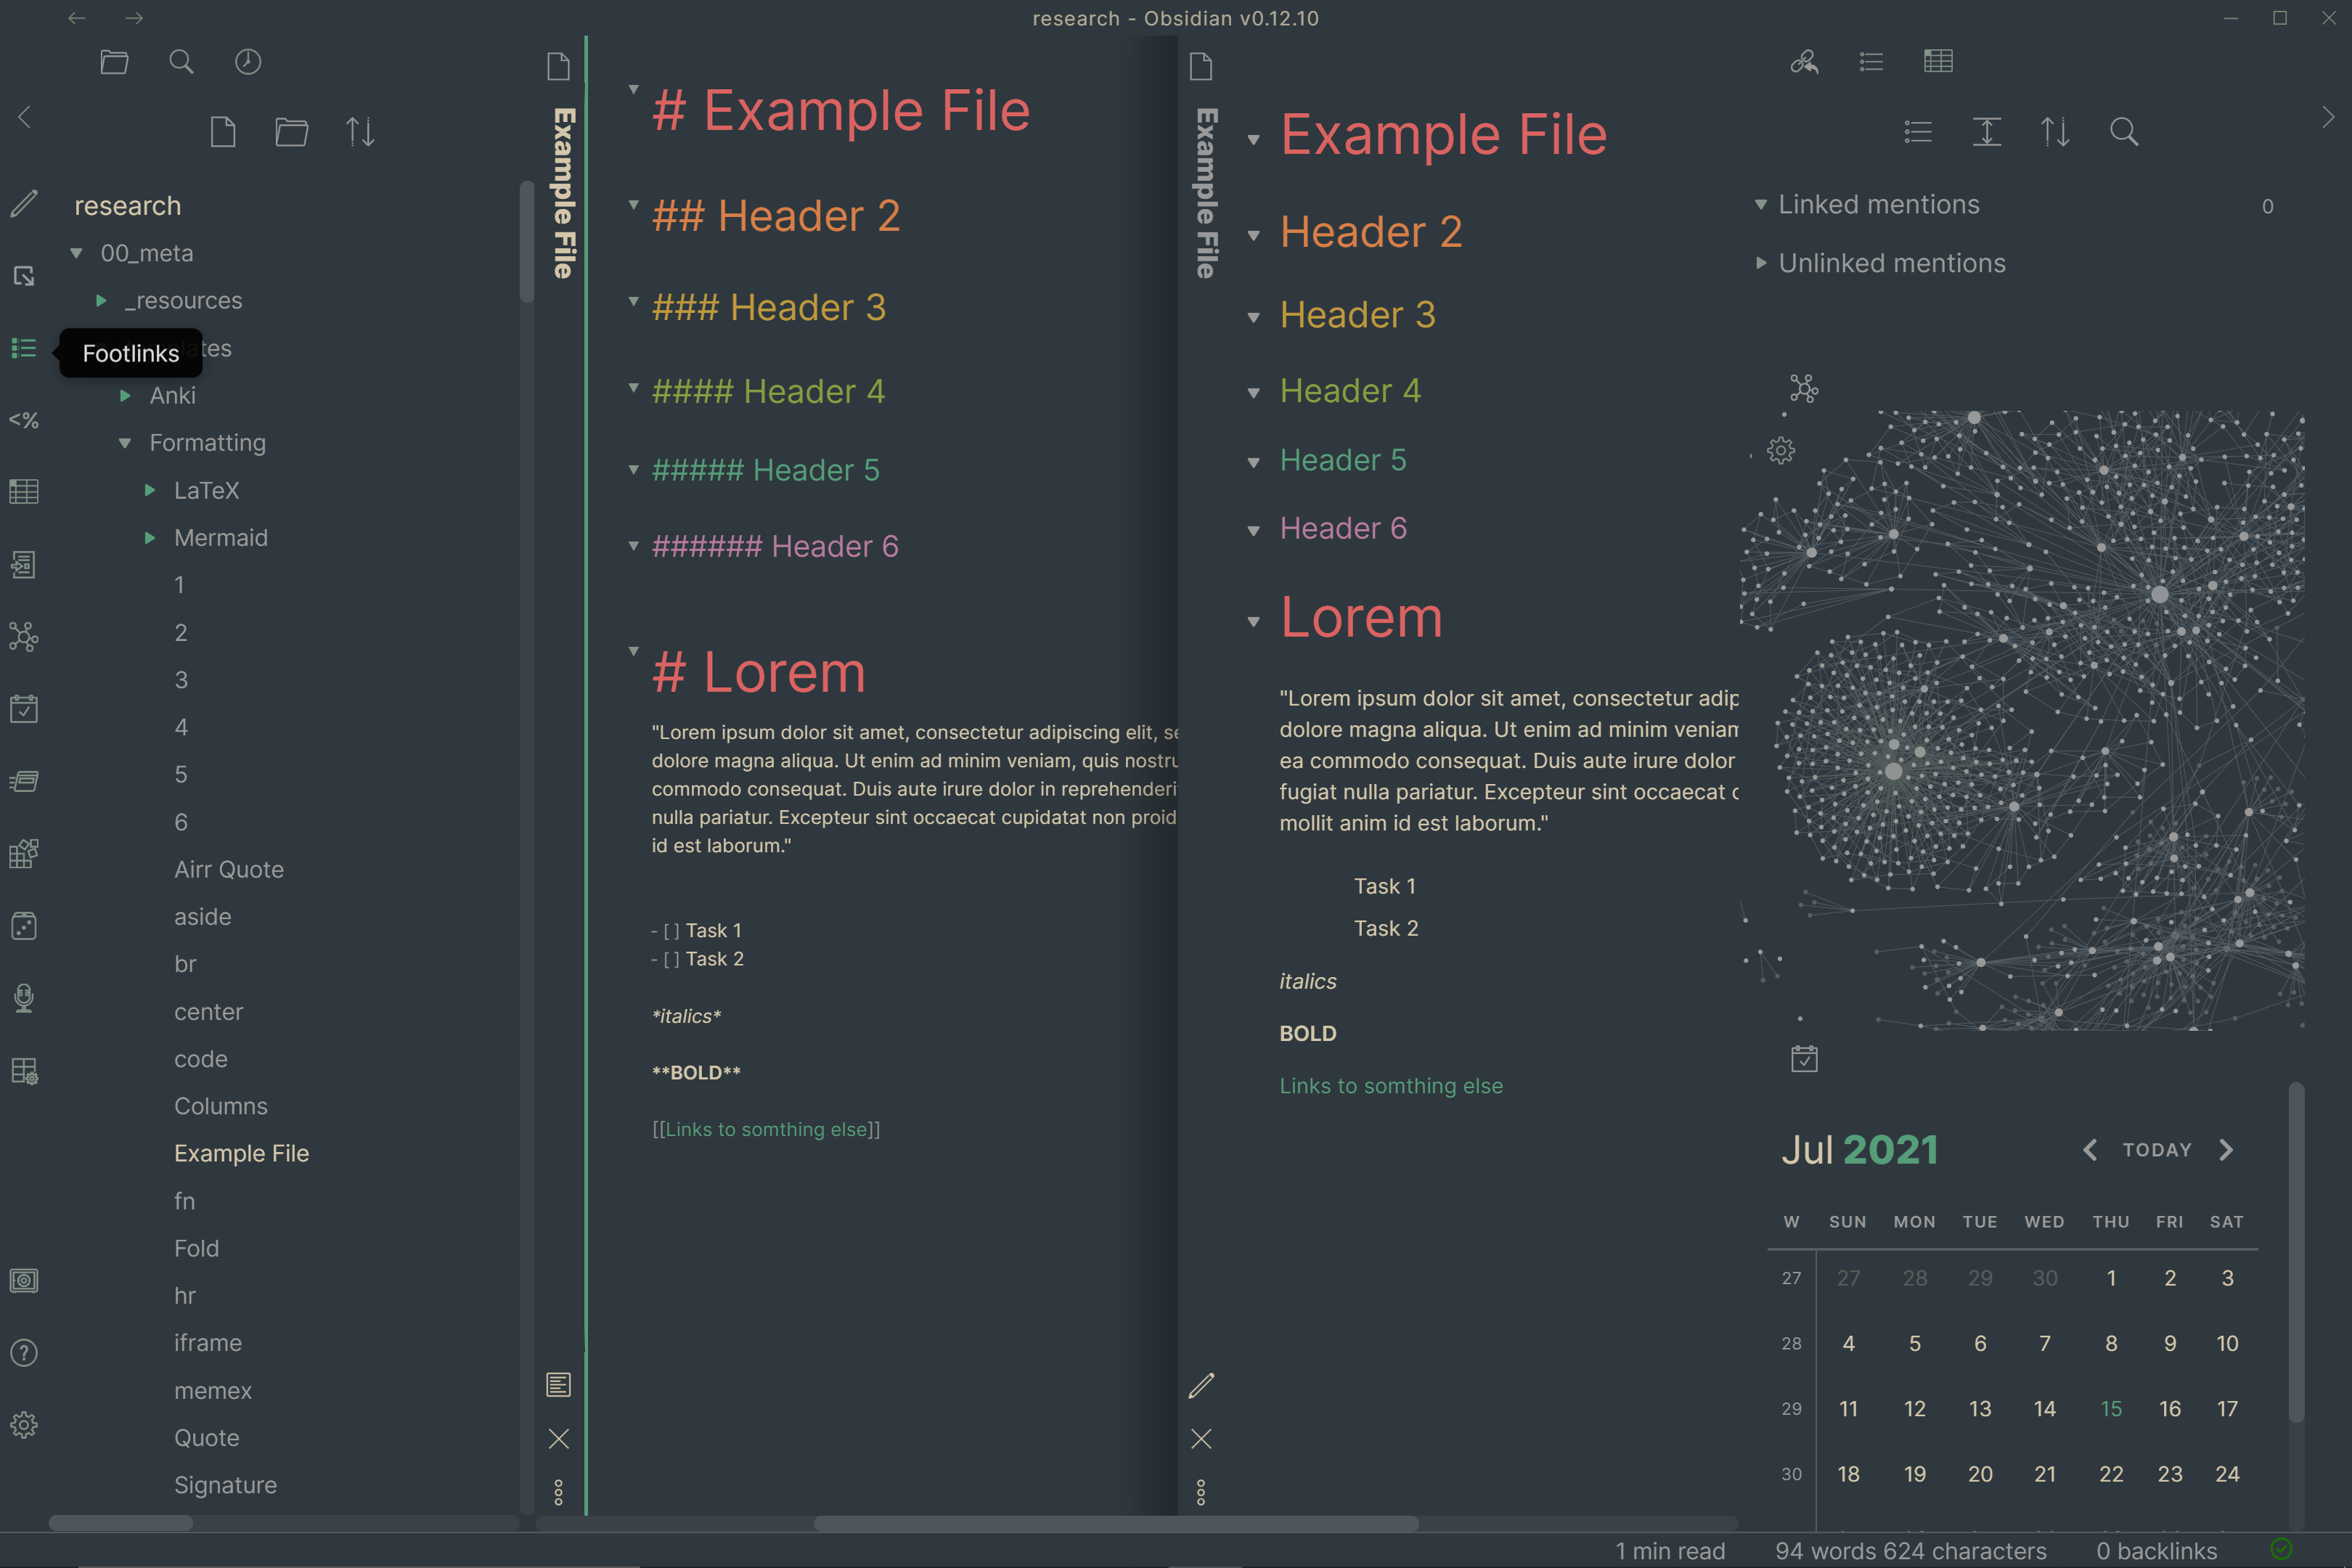2352x1568 pixels.
Task: Open graph settings gear icon
Action: [x=1780, y=450]
